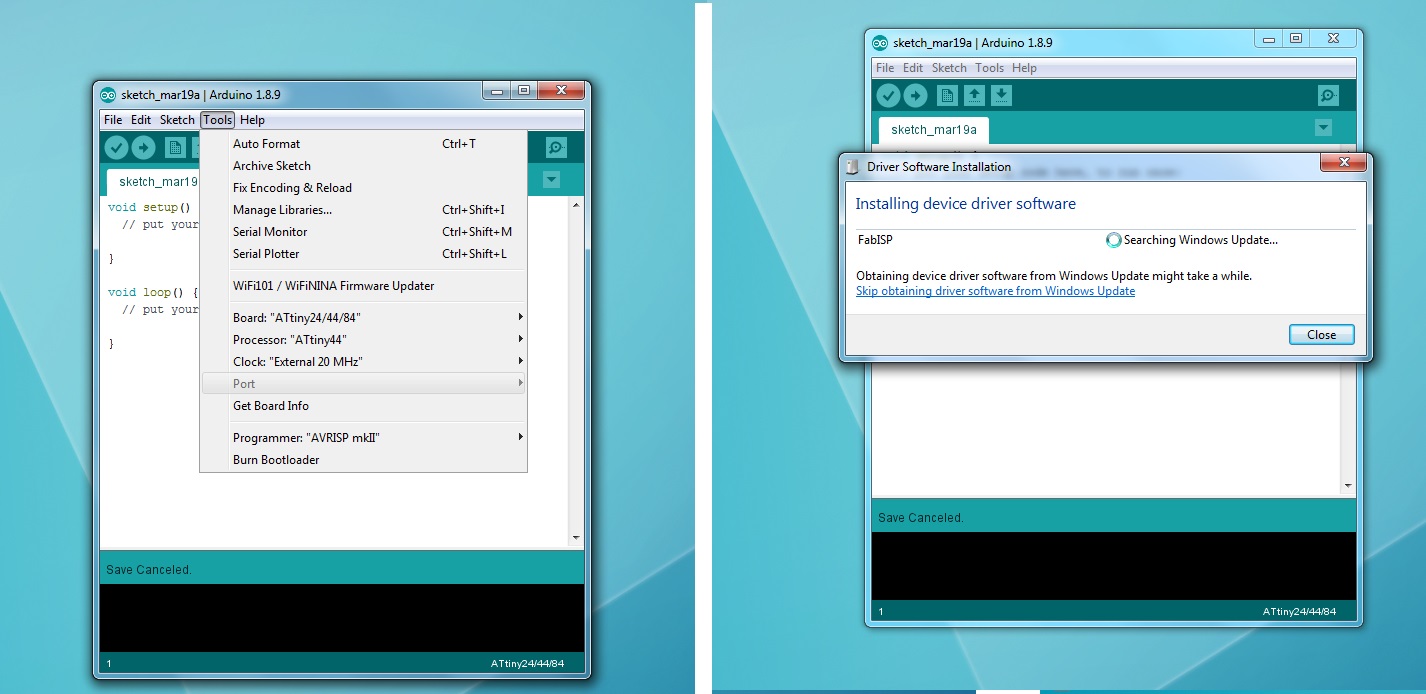Open Manage Libraries... entry
This screenshot has width=1426, height=694.
click(364, 210)
